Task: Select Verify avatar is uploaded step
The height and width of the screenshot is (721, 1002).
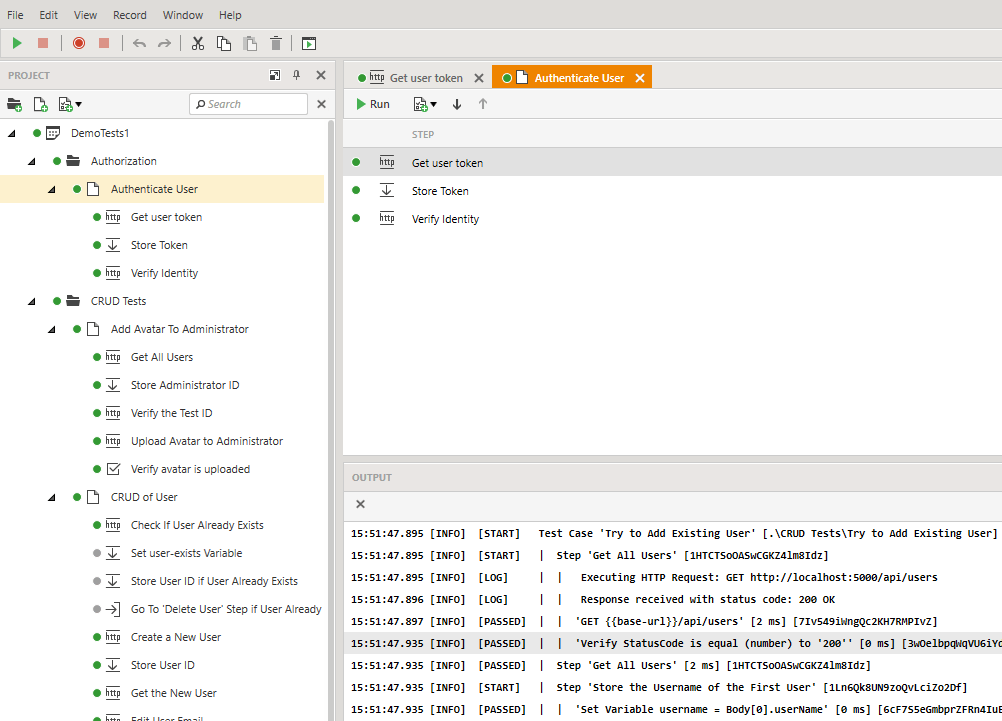Action: click(x=190, y=469)
